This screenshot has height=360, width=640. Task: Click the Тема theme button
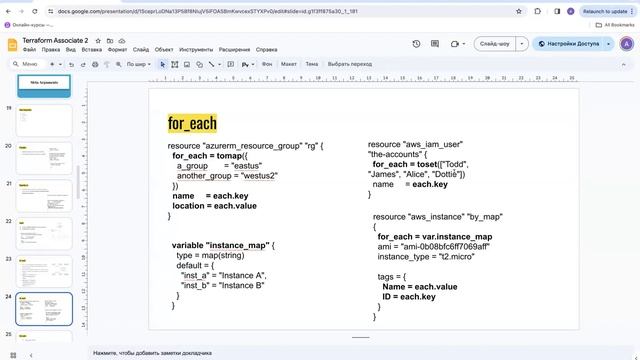click(x=311, y=64)
